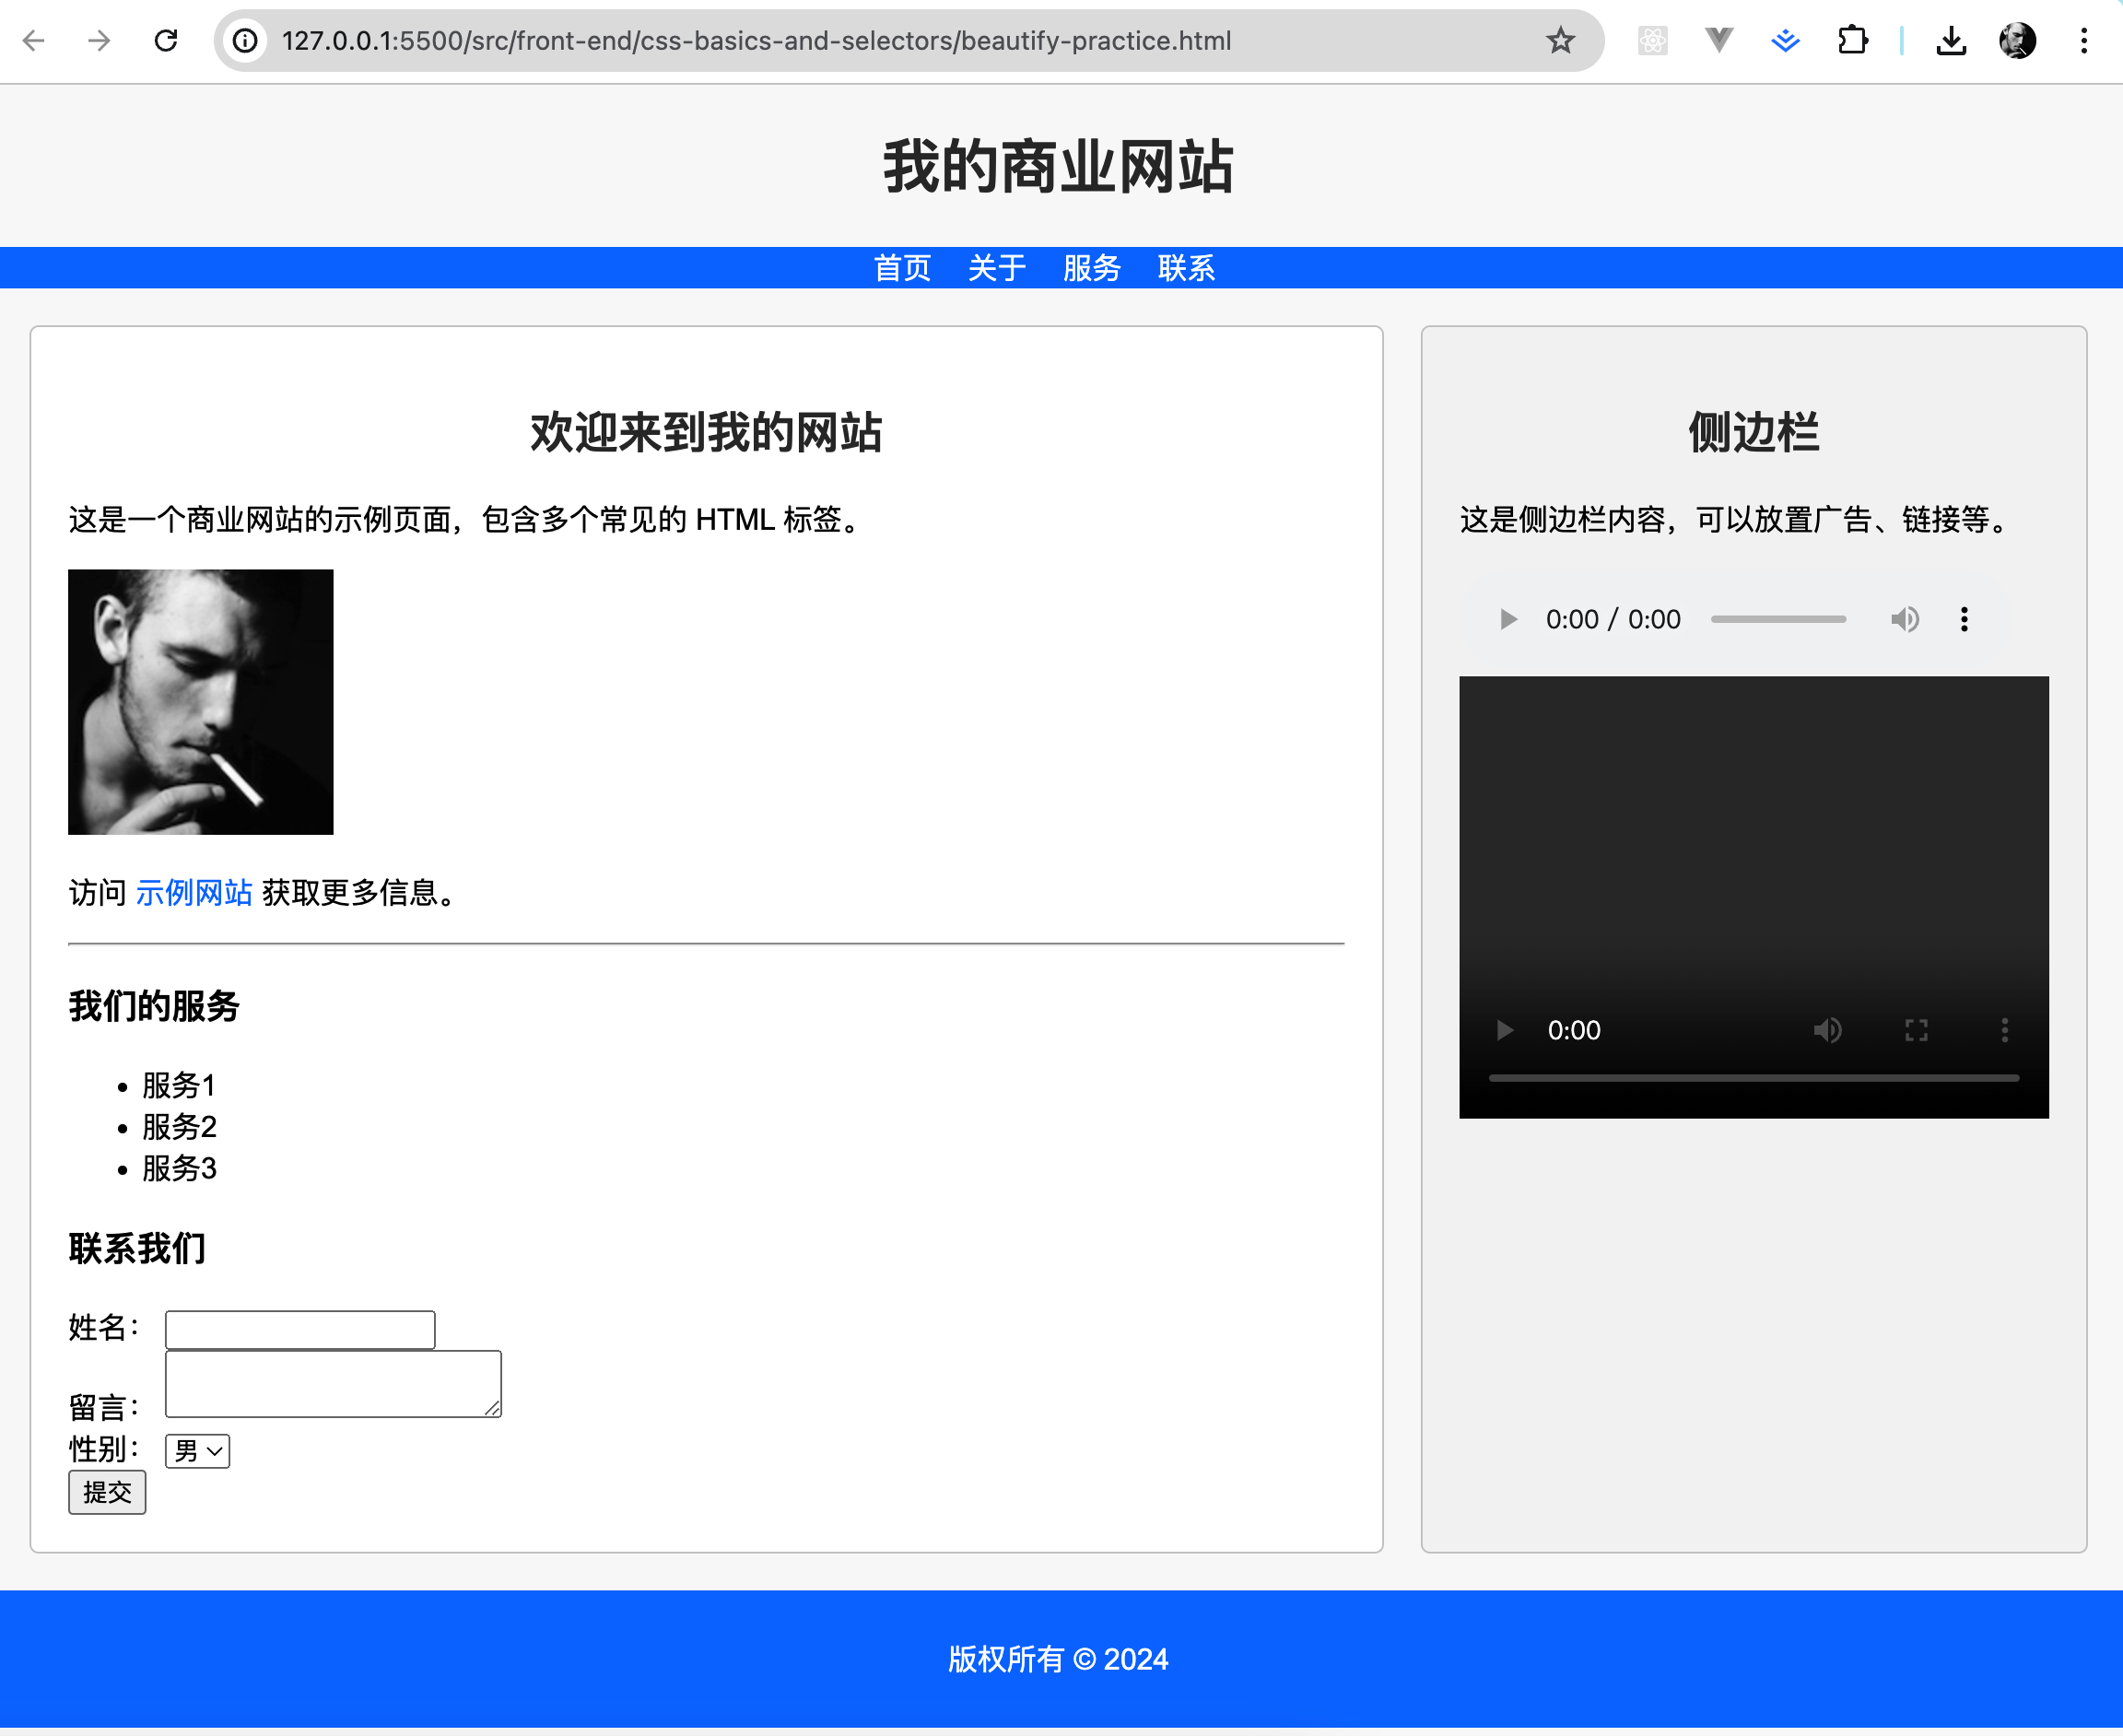Click the browser address bar URL
Image resolution: width=2123 pixels, height=1736 pixels.
coord(756,41)
